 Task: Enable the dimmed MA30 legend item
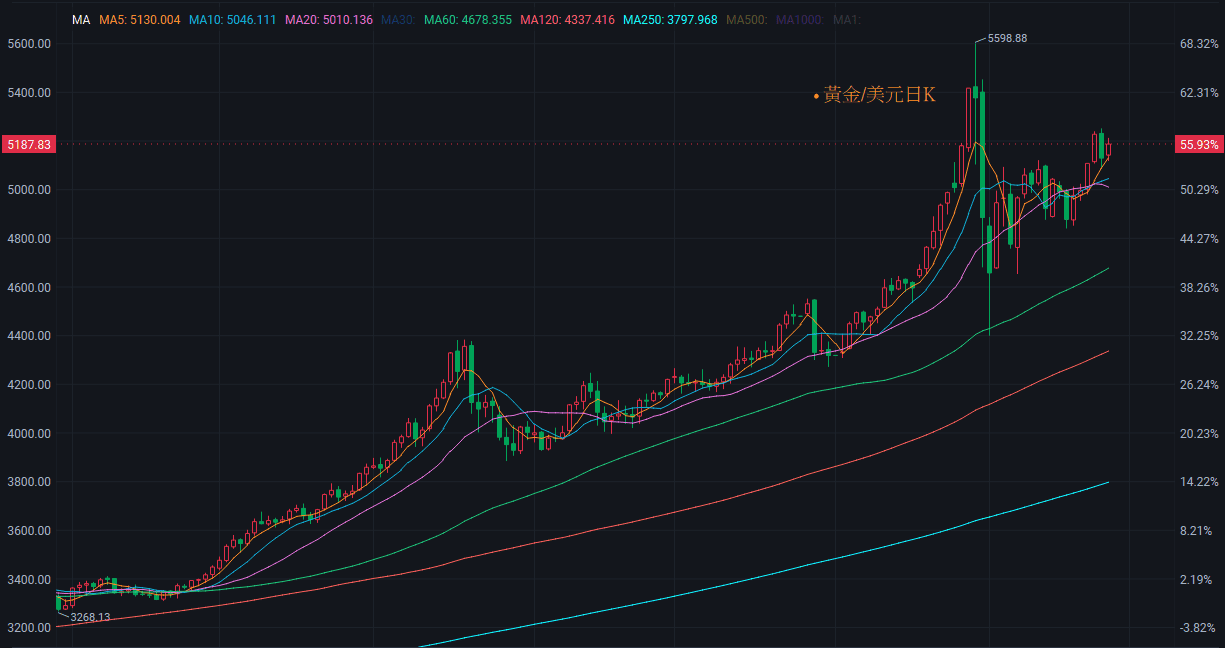pos(398,20)
